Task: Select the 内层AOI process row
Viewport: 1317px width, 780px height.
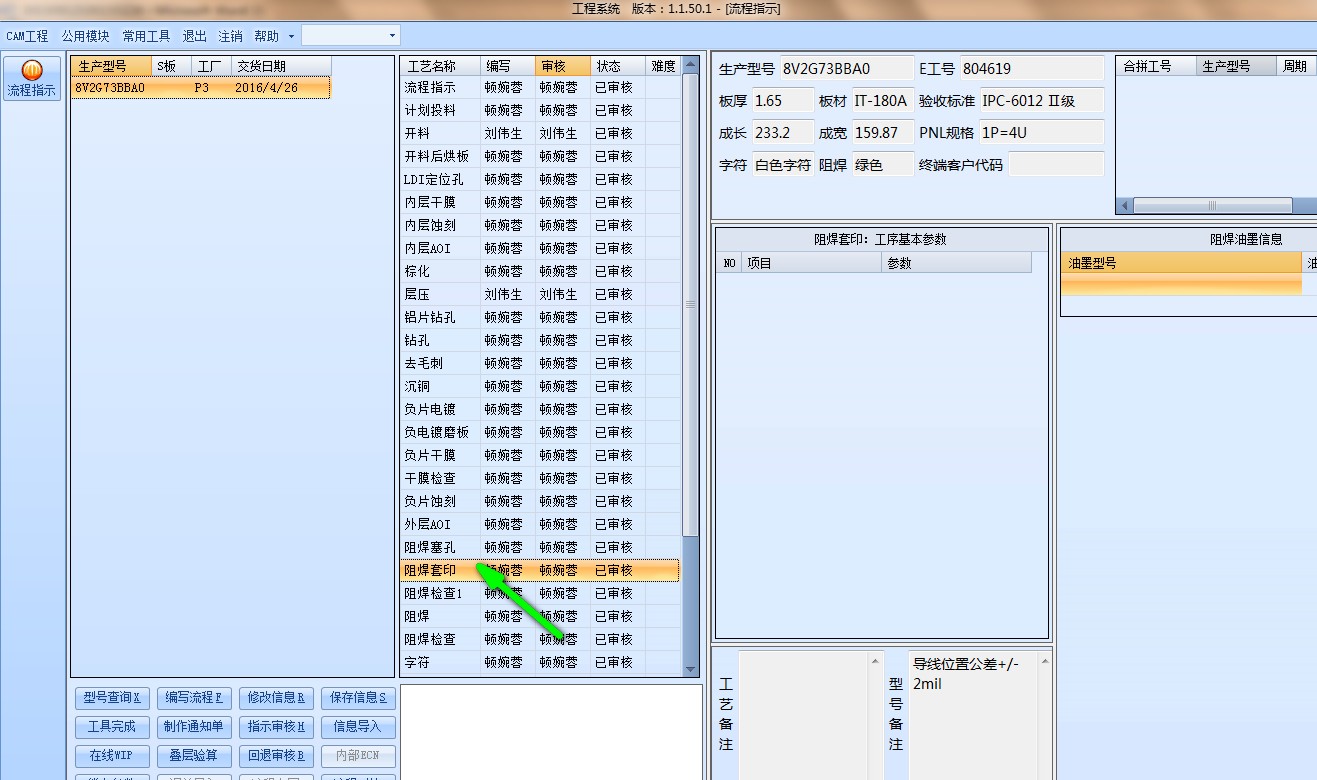Action: pyautogui.click(x=540, y=248)
